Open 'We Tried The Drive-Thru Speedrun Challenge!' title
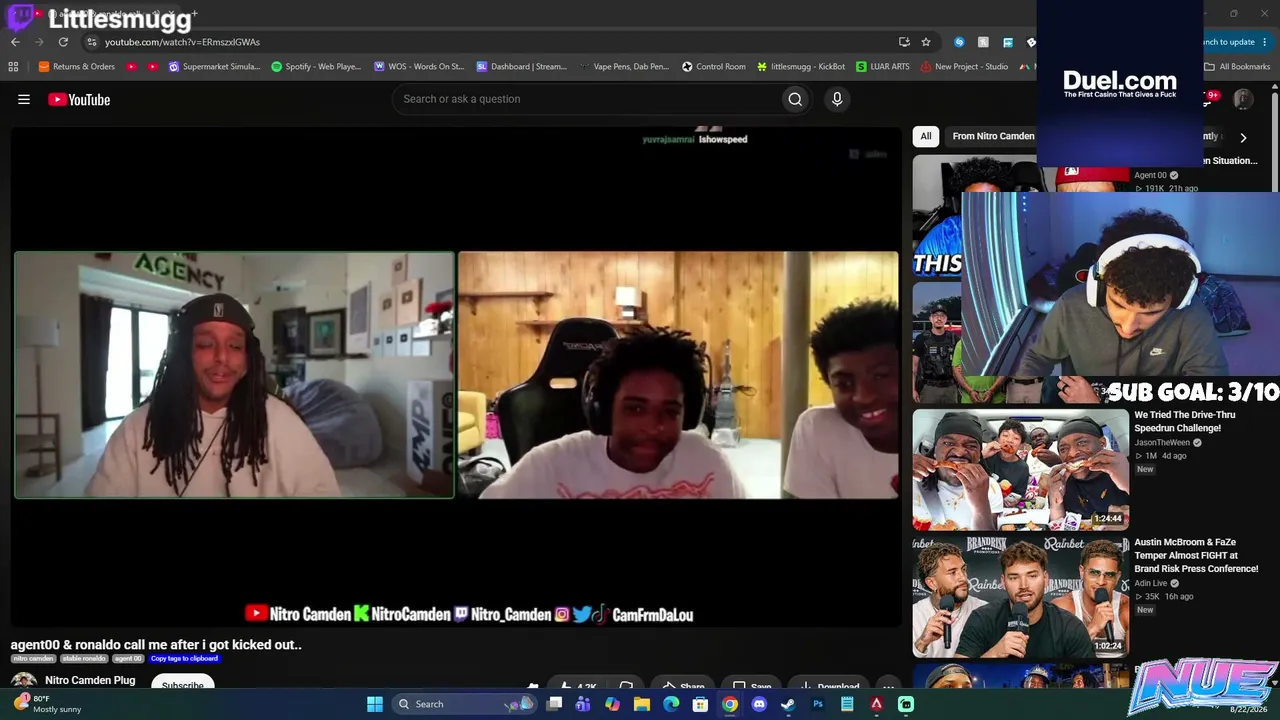Screen dimensions: 1280x720 click(x=1185, y=421)
